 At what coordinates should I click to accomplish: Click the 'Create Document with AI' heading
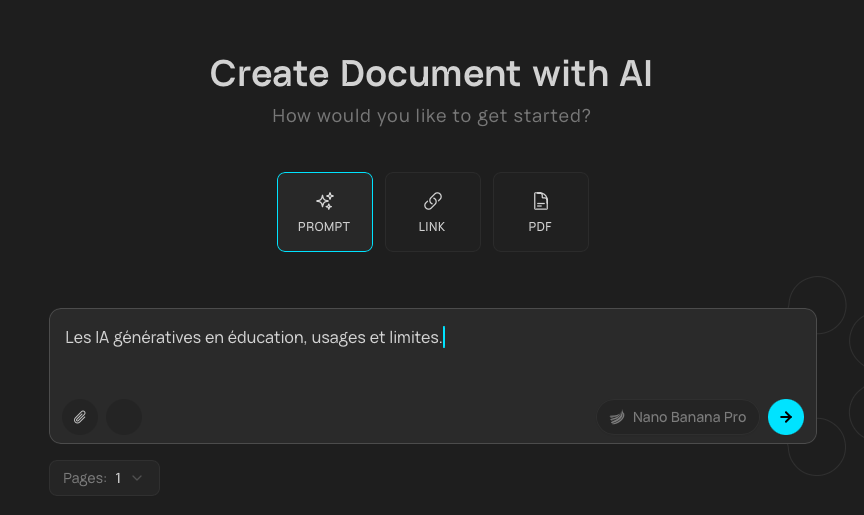point(431,74)
